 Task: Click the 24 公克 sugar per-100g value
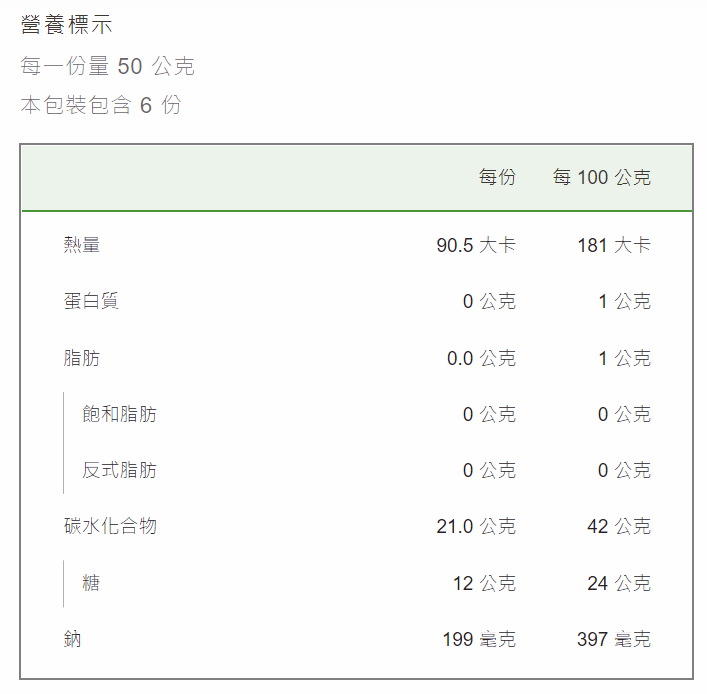[619, 583]
